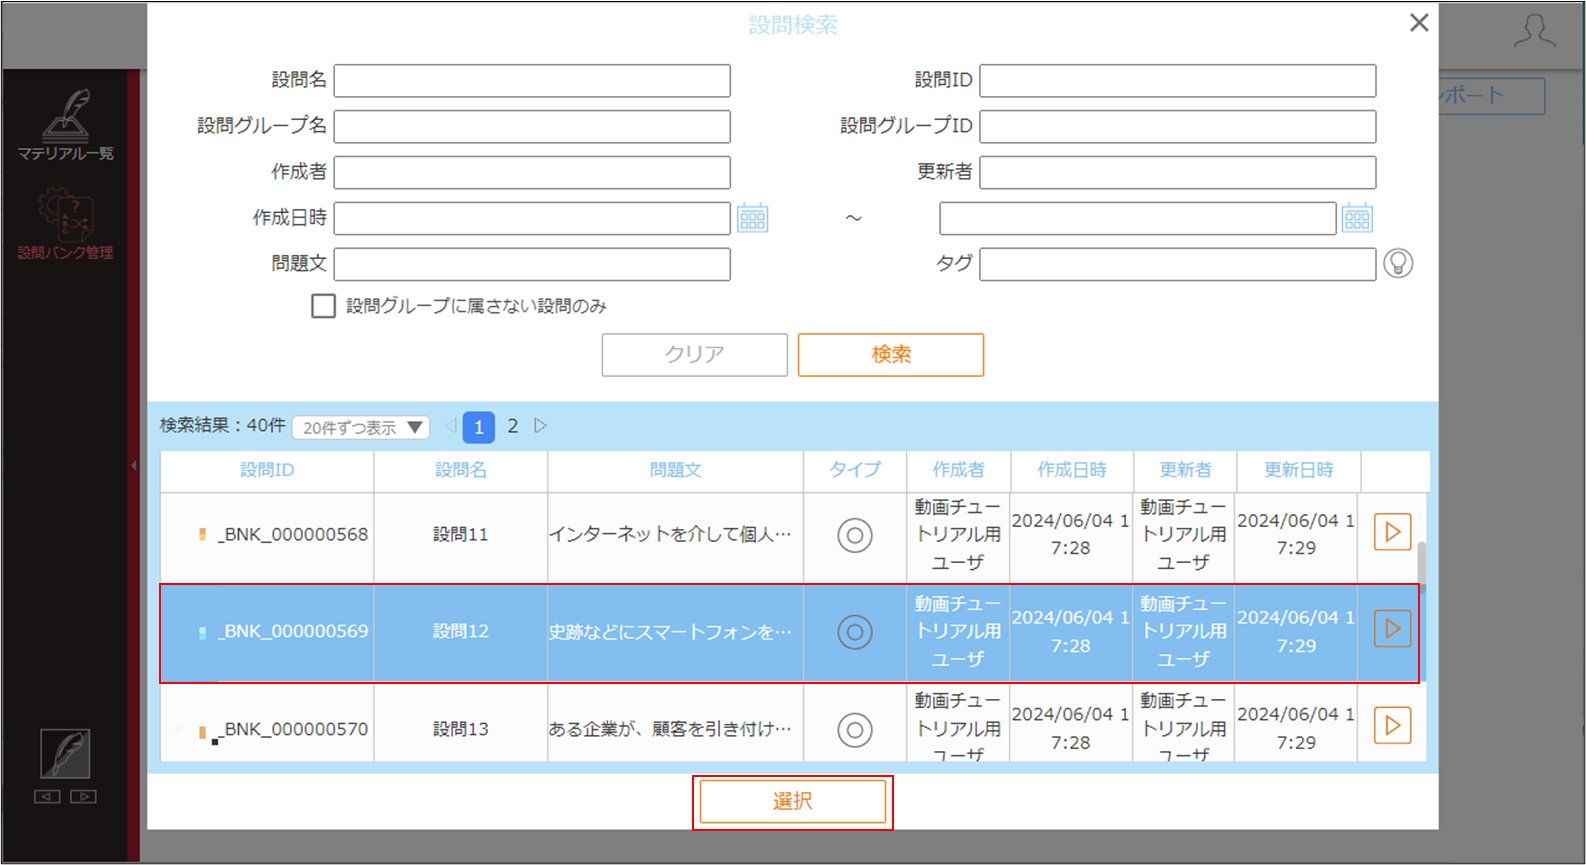Screen dimensions: 1586x865
Task: Click the type circle icon for 設問13
Action: pyautogui.click(x=855, y=730)
